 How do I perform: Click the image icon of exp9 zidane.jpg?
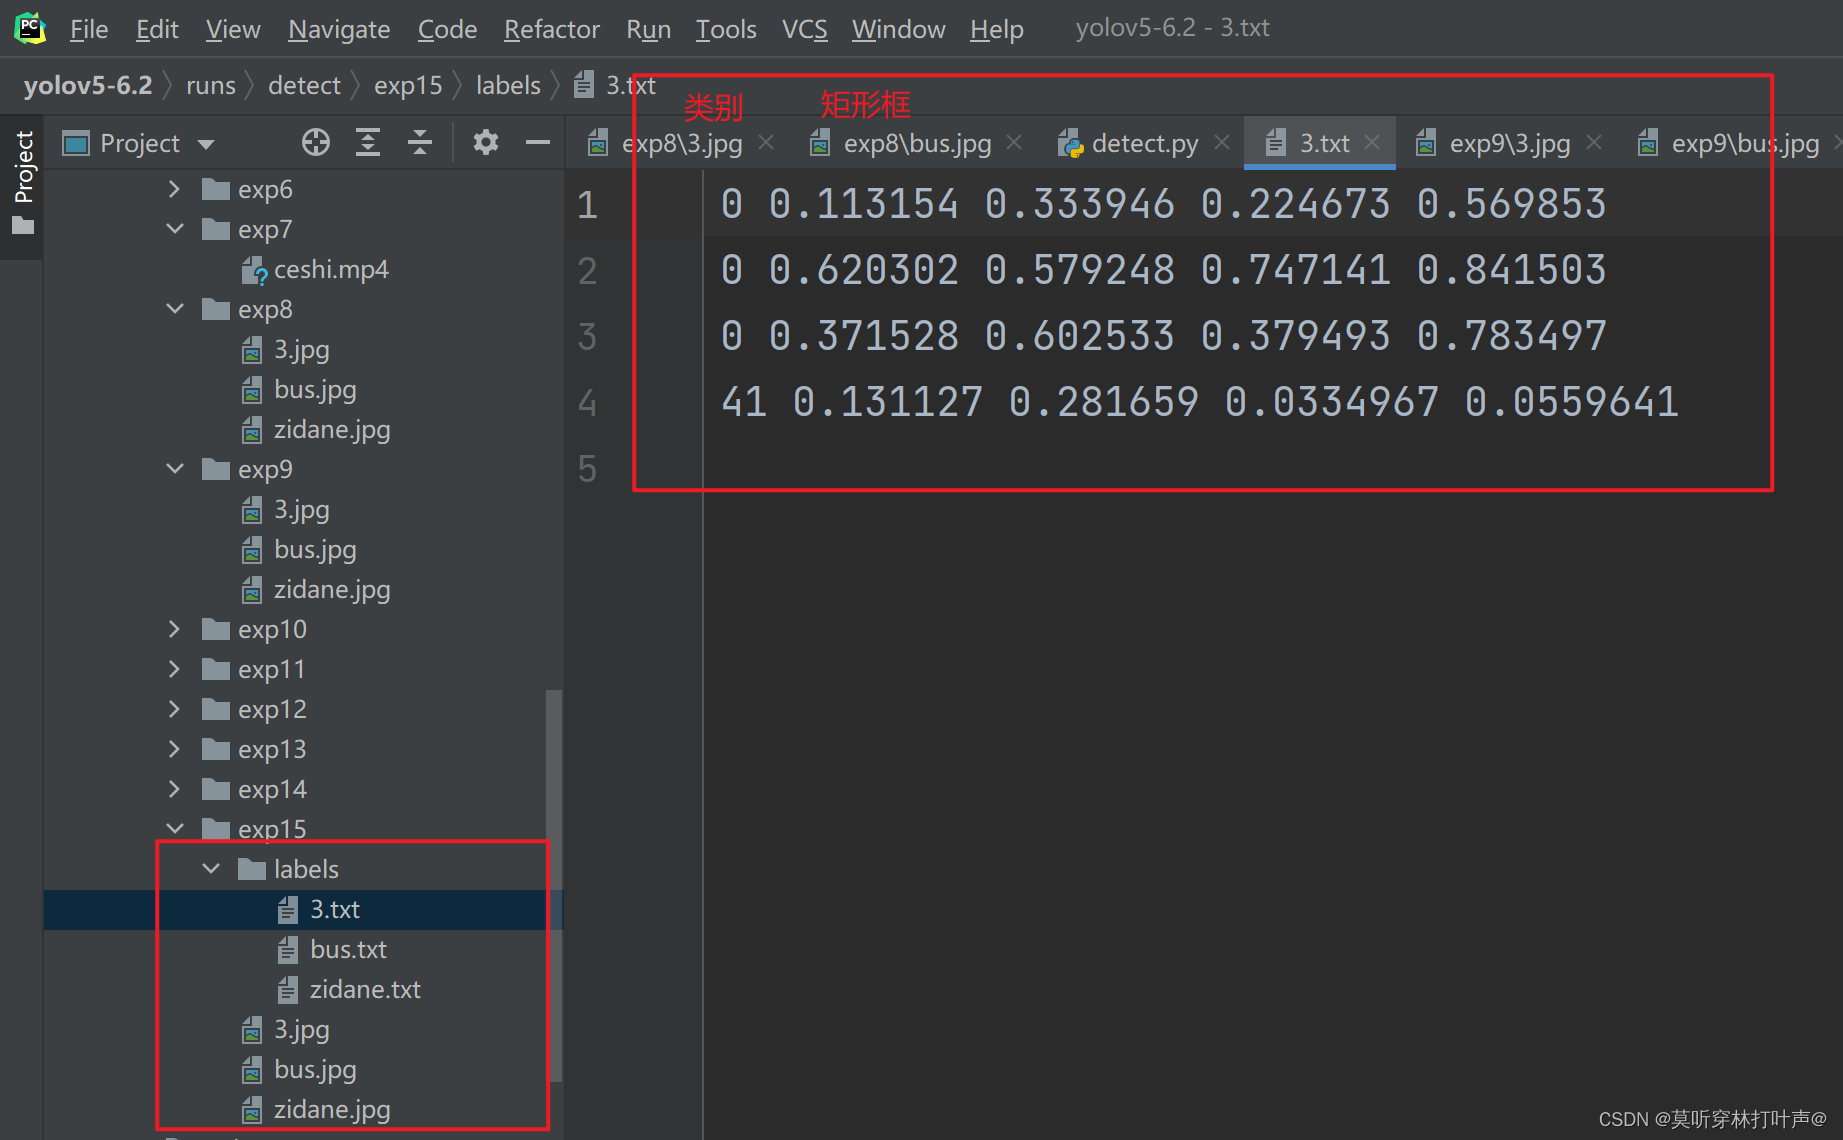(x=252, y=590)
